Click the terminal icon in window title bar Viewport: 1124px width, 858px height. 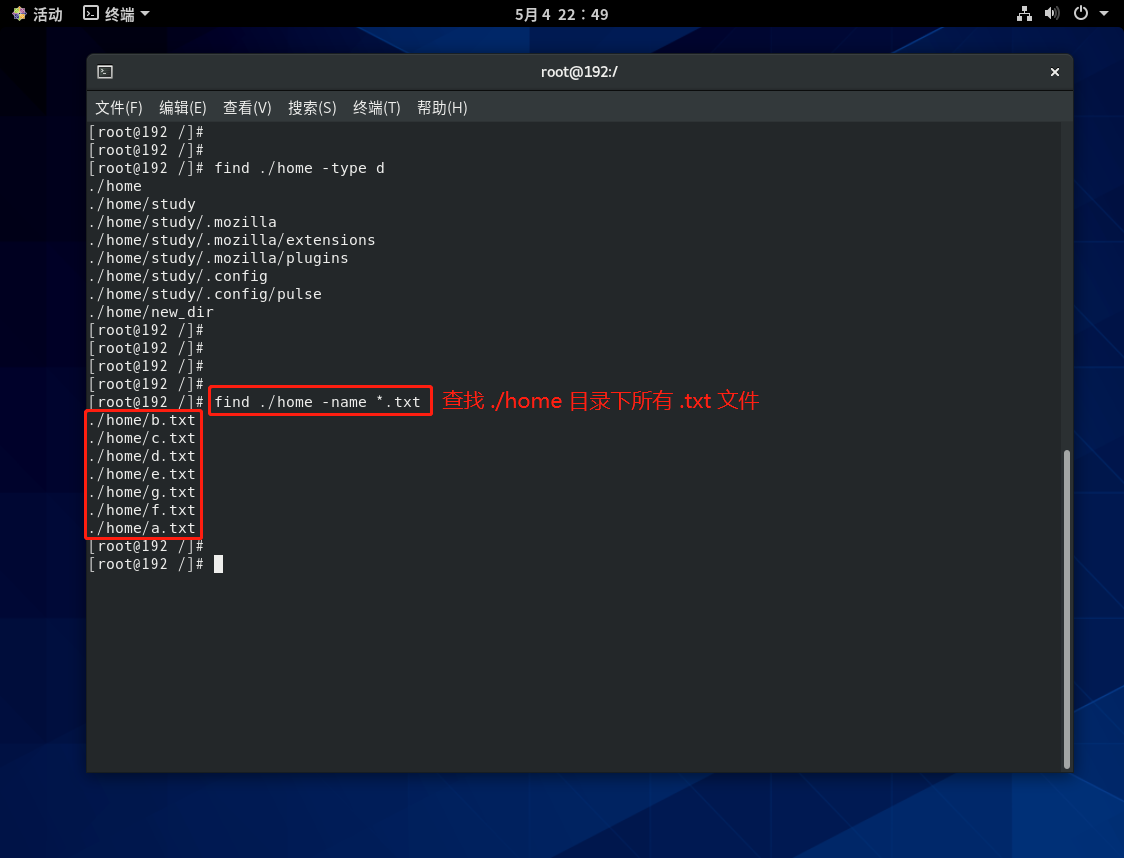(105, 72)
